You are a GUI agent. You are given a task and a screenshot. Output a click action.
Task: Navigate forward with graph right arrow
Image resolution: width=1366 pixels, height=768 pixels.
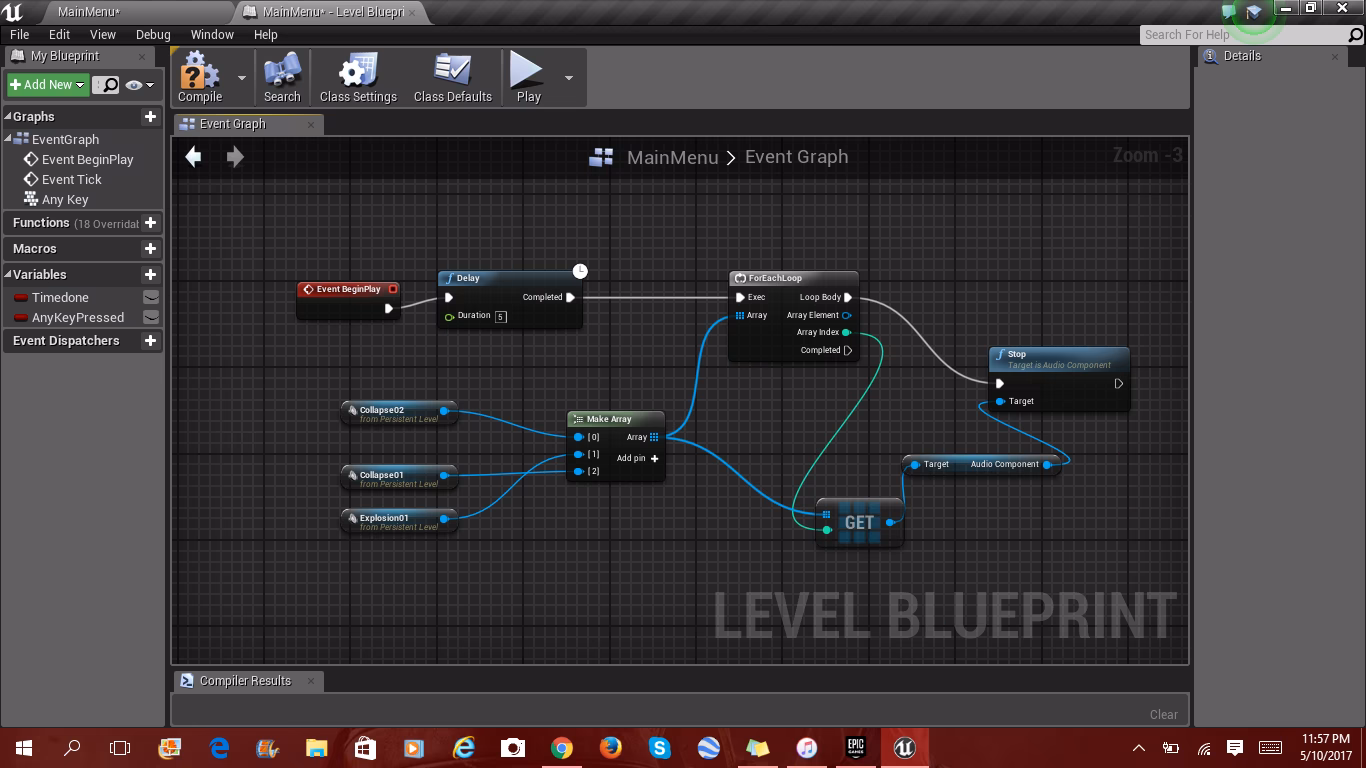click(235, 157)
